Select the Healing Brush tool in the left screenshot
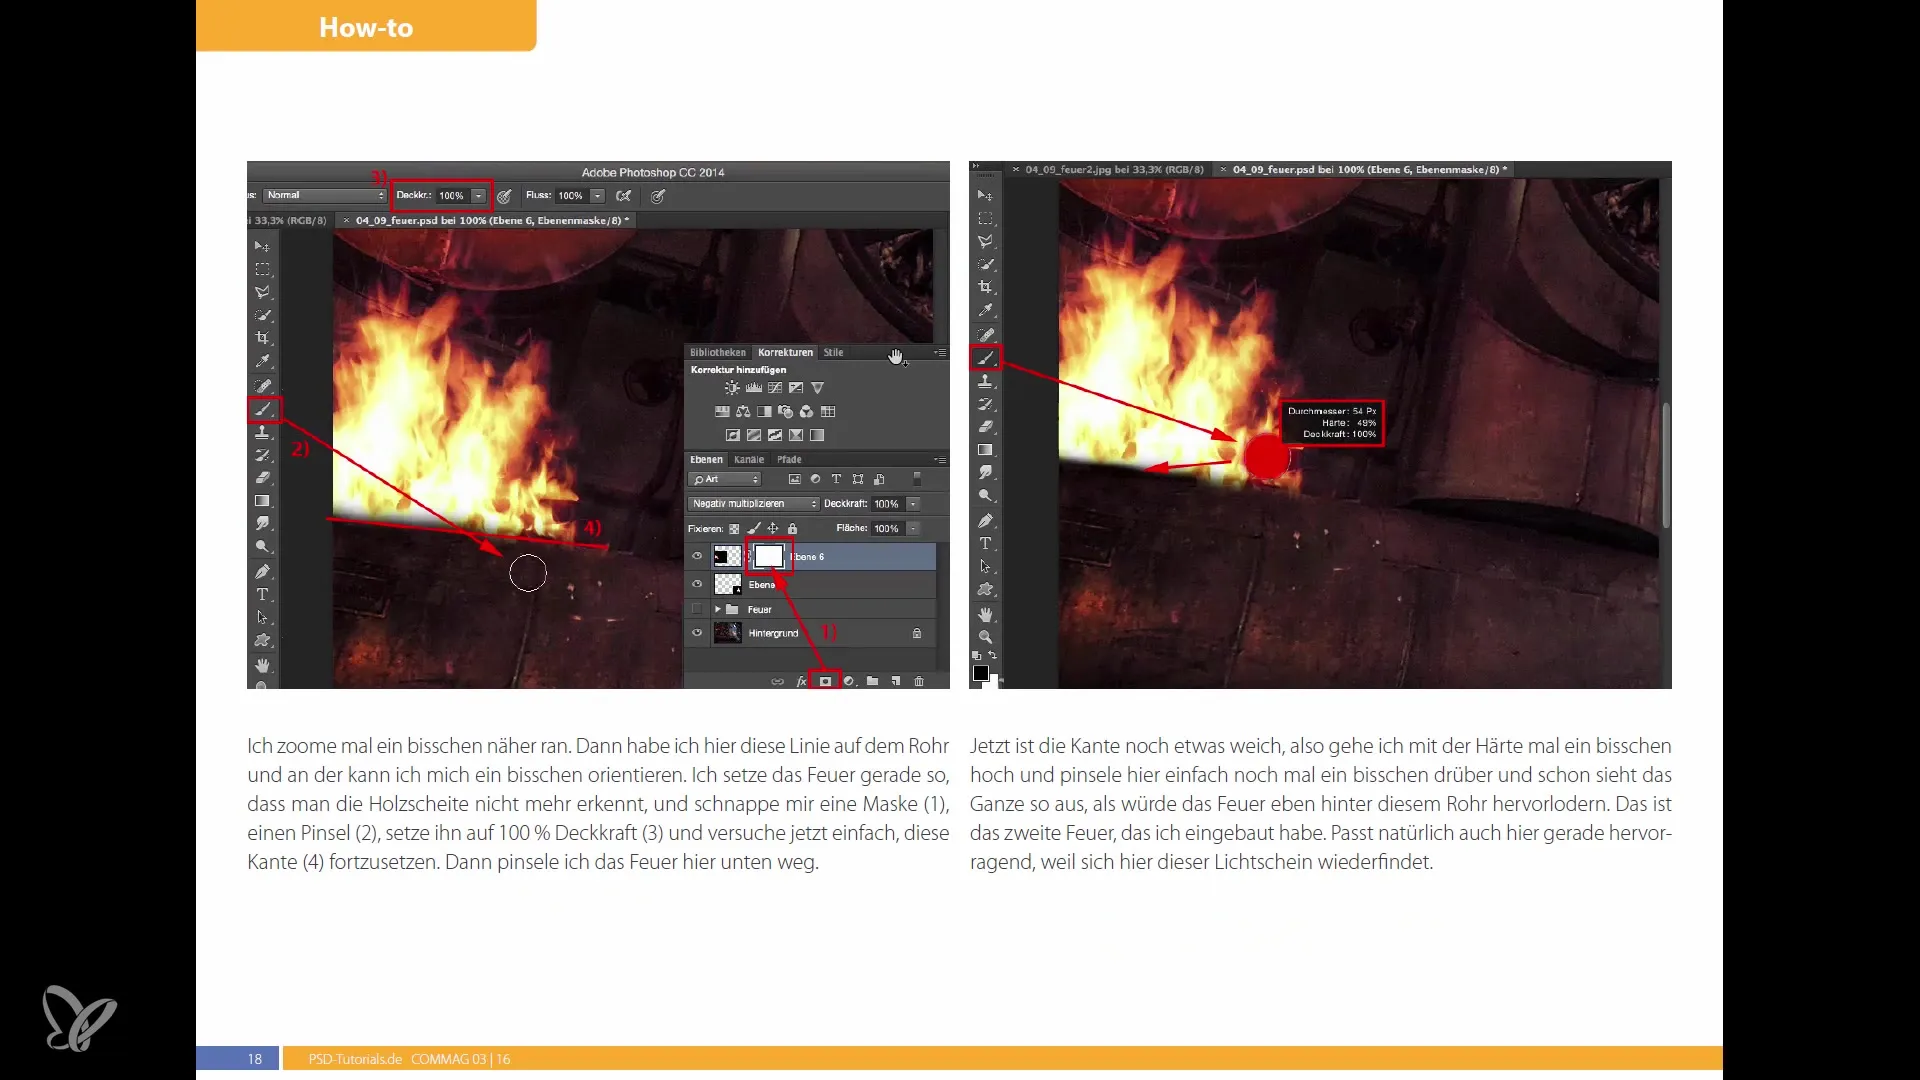 point(262,385)
